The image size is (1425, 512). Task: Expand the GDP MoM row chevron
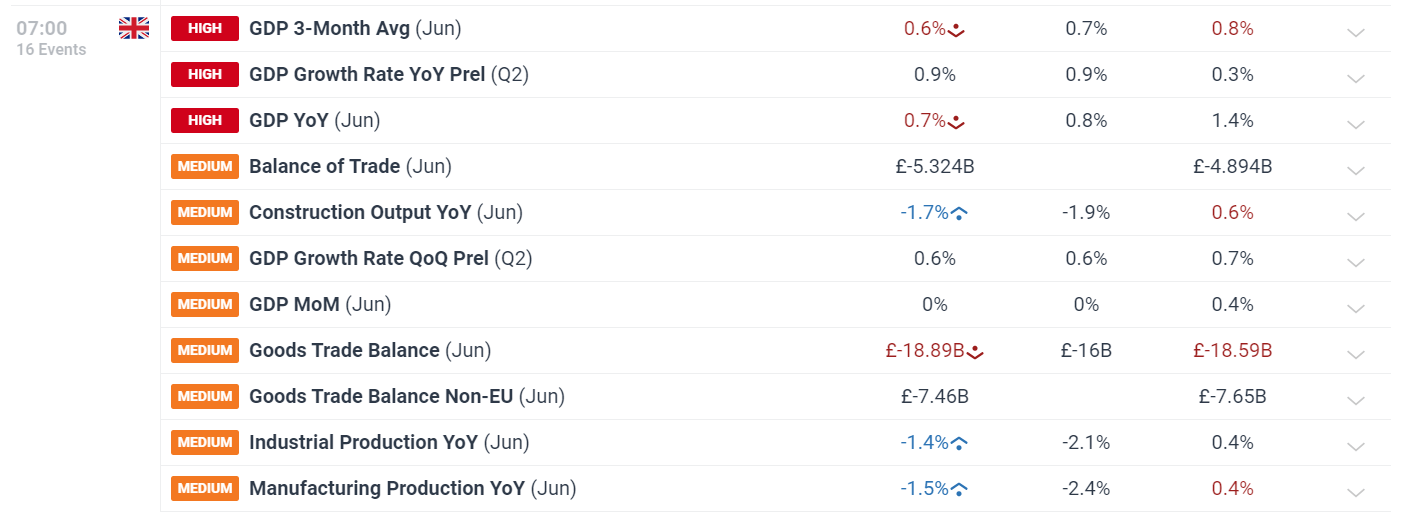(1356, 308)
